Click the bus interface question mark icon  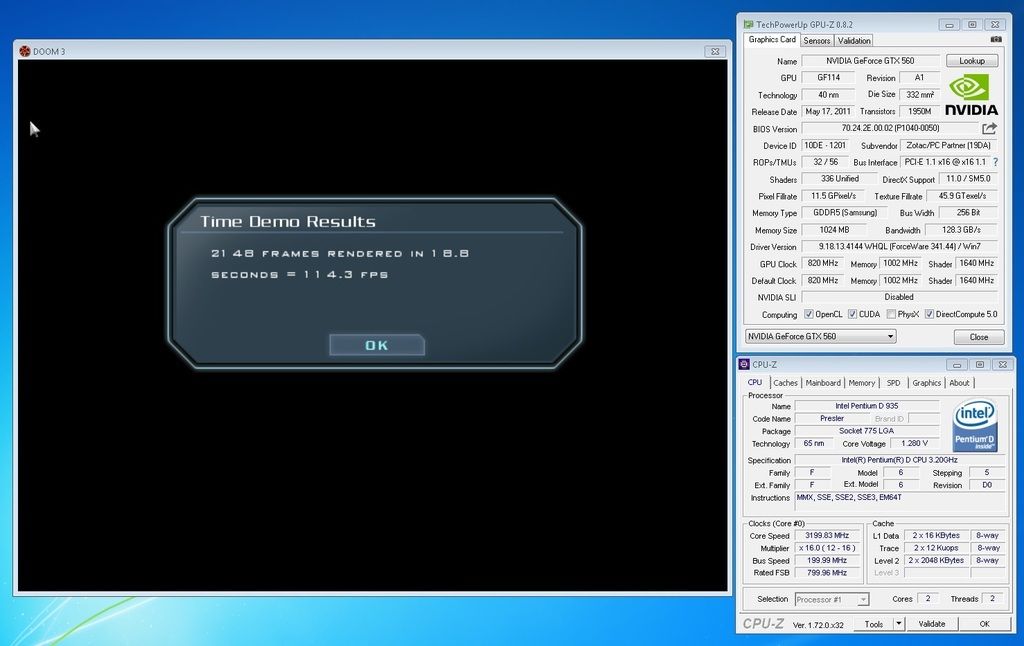pyautogui.click(x=995, y=162)
